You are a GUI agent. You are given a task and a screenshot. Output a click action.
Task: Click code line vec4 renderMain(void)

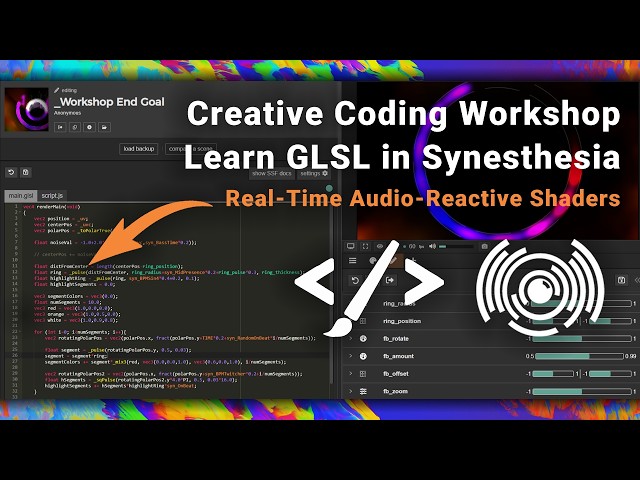(x=52, y=207)
